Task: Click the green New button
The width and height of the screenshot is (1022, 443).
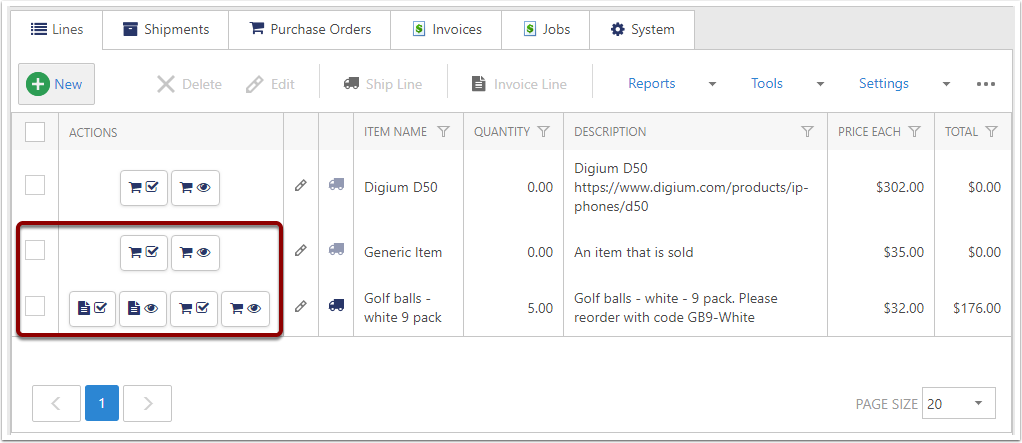Action: point(56,84)
